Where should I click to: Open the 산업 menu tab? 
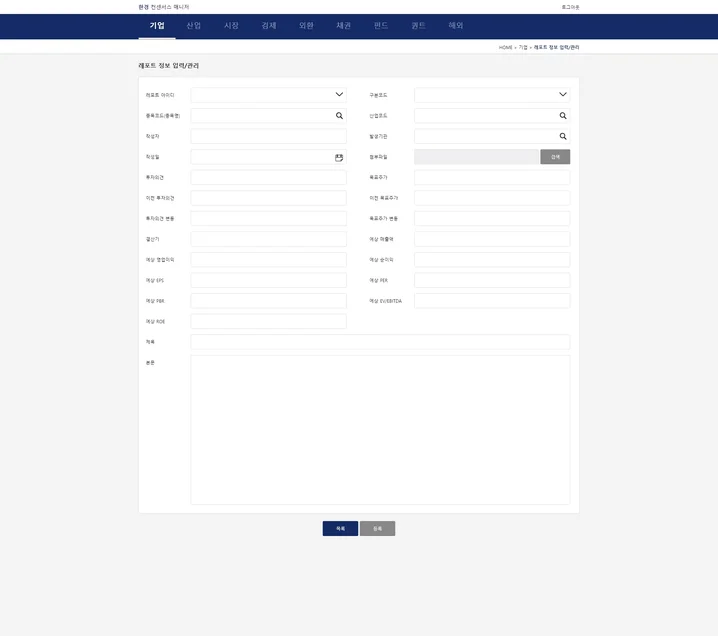click(x=194, y=25)
